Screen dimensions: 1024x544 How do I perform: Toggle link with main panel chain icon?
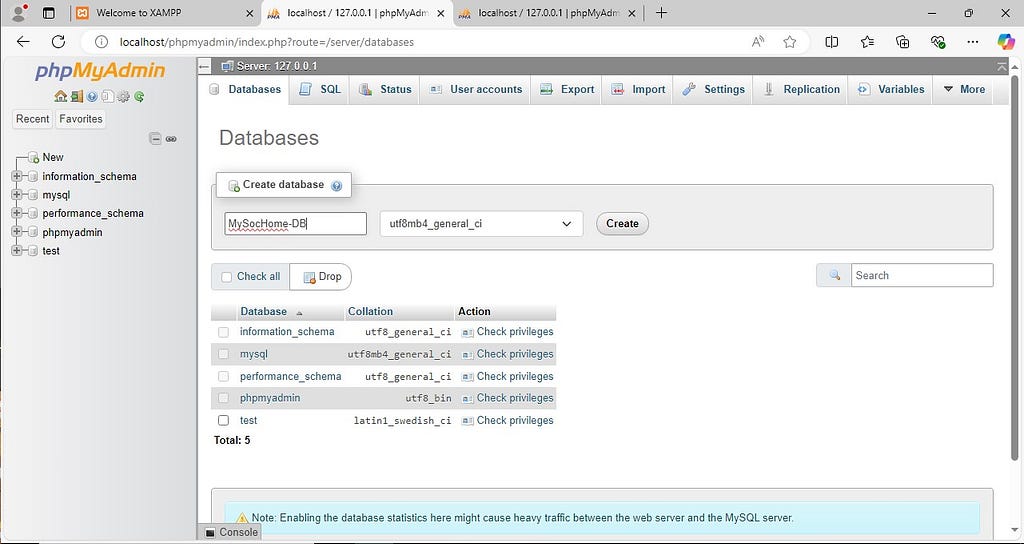click(x=171, y=138)
